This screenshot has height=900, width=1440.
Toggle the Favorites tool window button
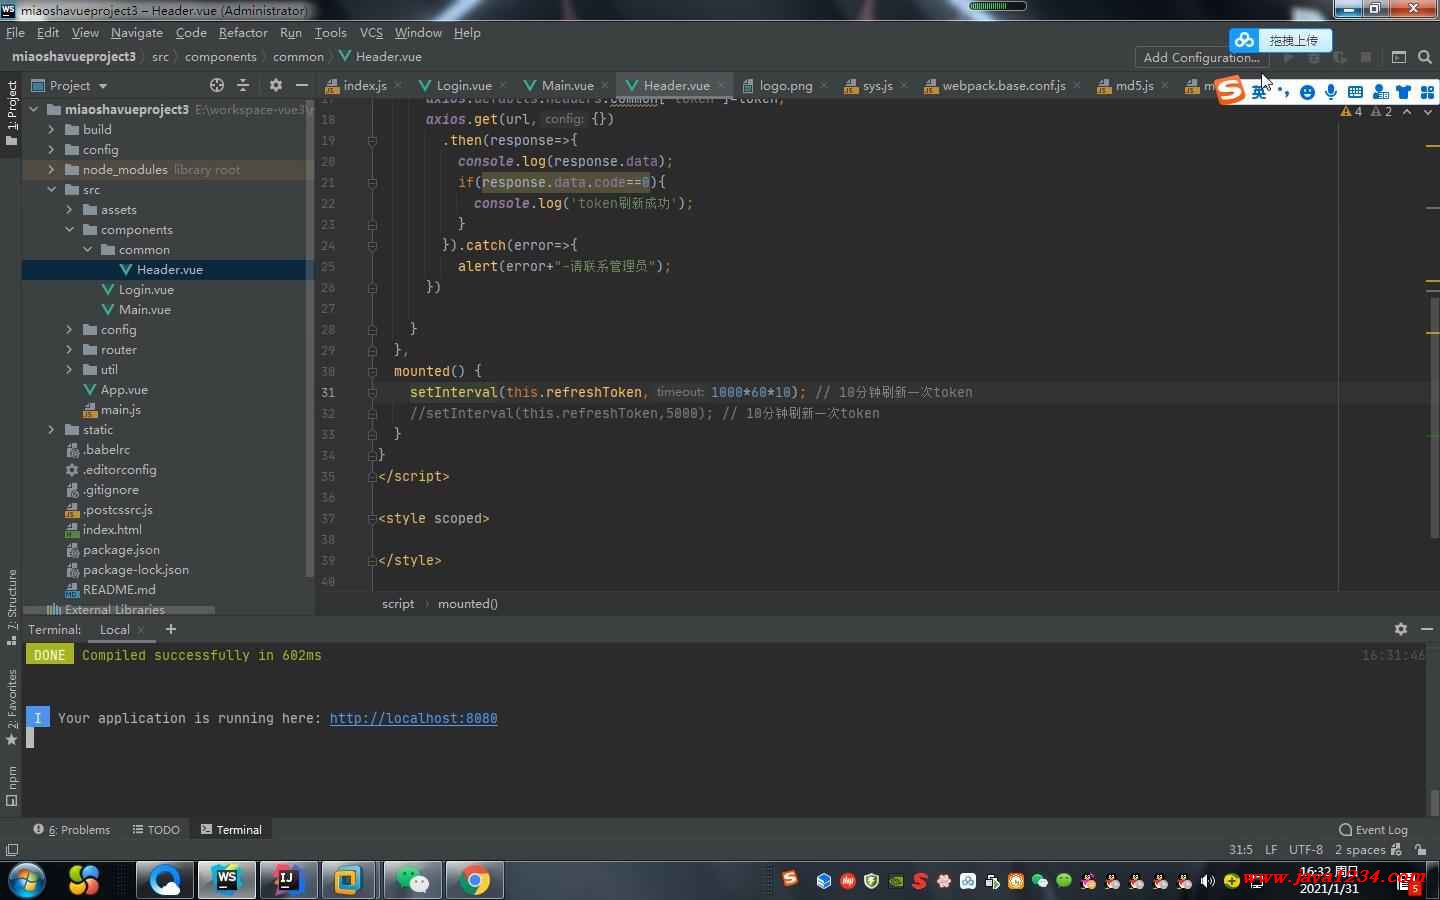[x=12, y=707]
